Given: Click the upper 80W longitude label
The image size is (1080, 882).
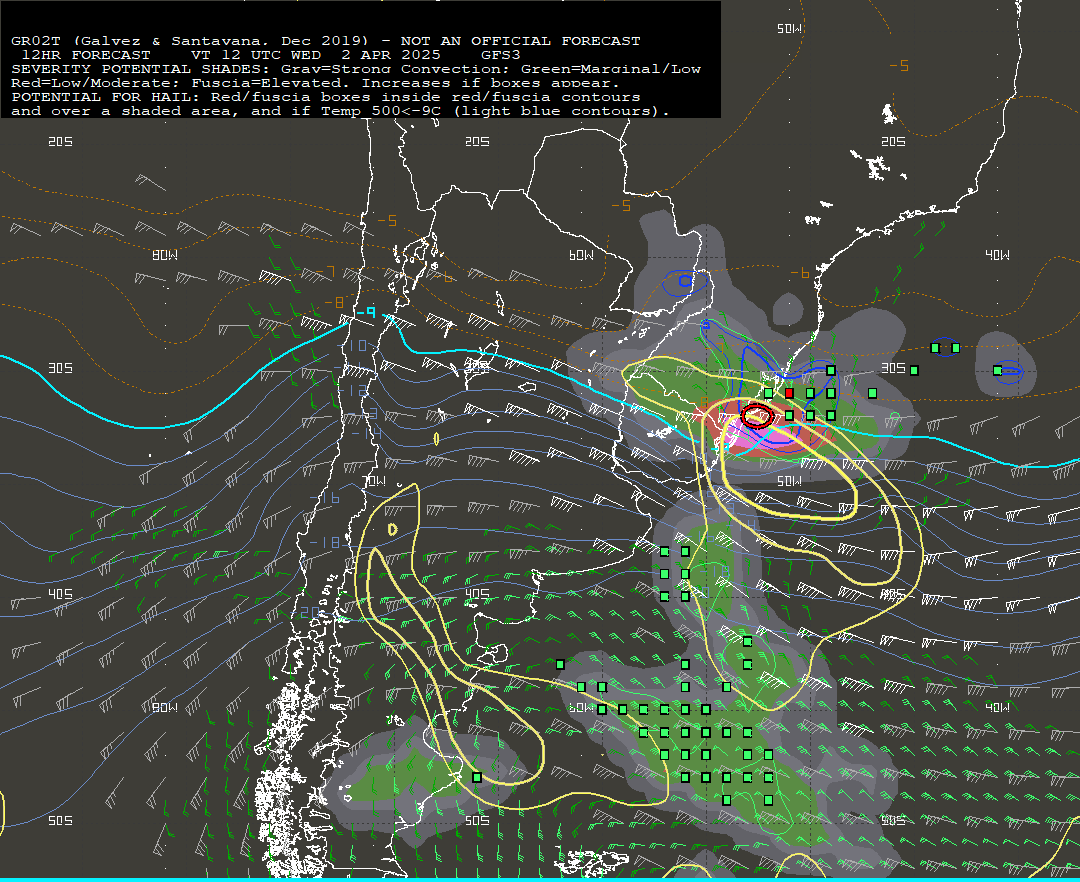Looking at the screenshot, I should pos(165,255).
